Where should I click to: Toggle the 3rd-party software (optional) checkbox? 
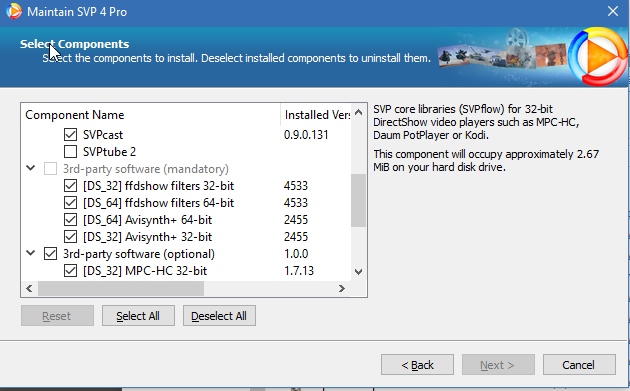[50, 254]
